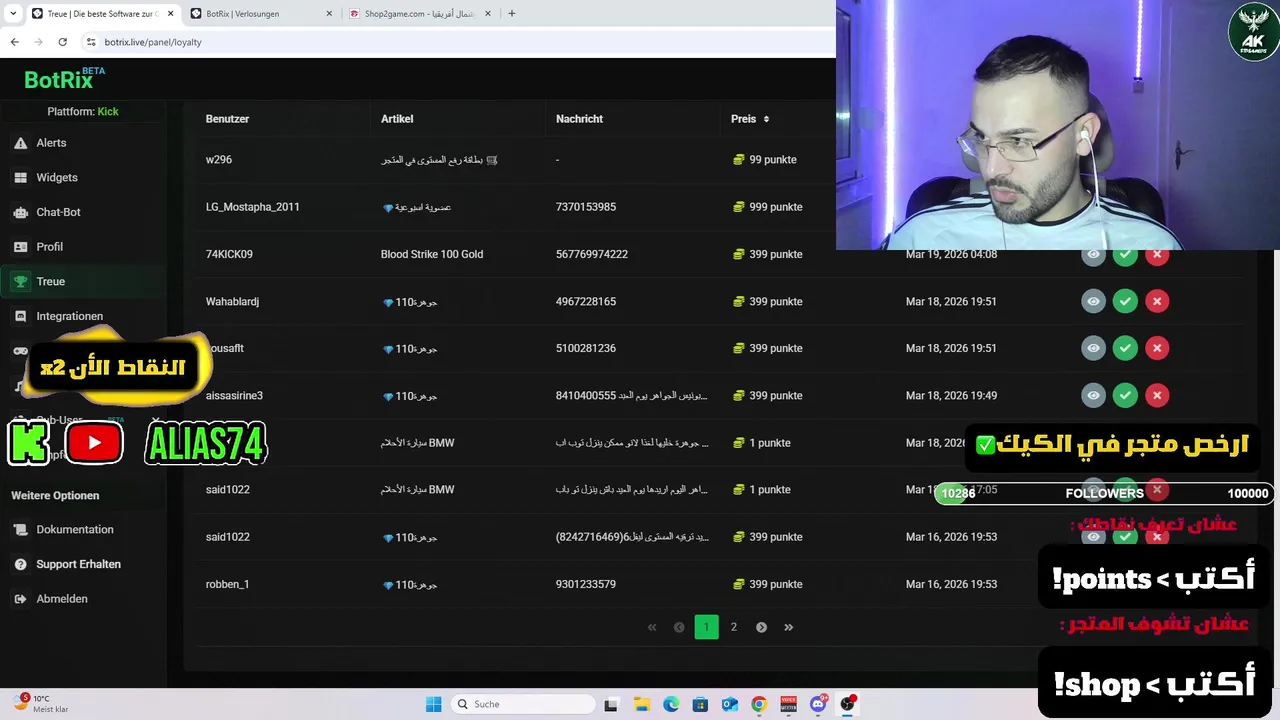Image resolution: width=1280 pixels, height=720 pixels.
Task: Open Google Chrome from the taskbar
Action: pyautogui.click(x=759, y=704)
